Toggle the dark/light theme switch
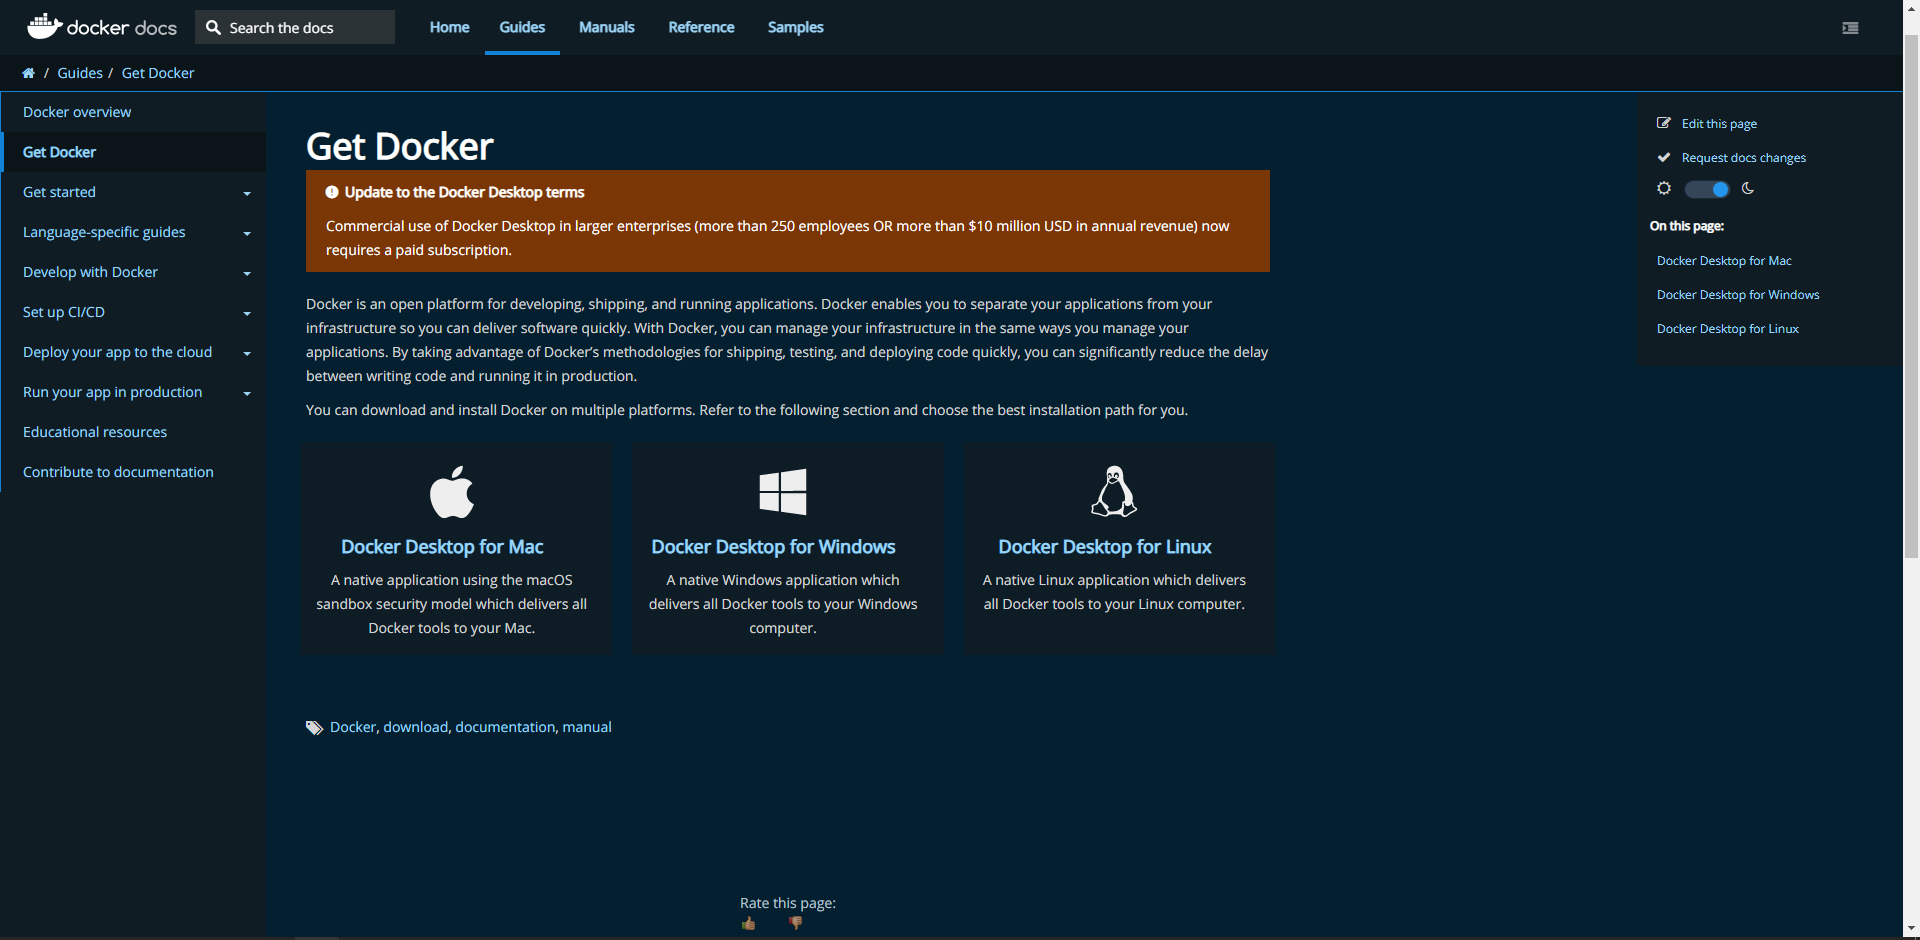The height and width of the screenshot is (940, 1920). [x=1706, y=189]
